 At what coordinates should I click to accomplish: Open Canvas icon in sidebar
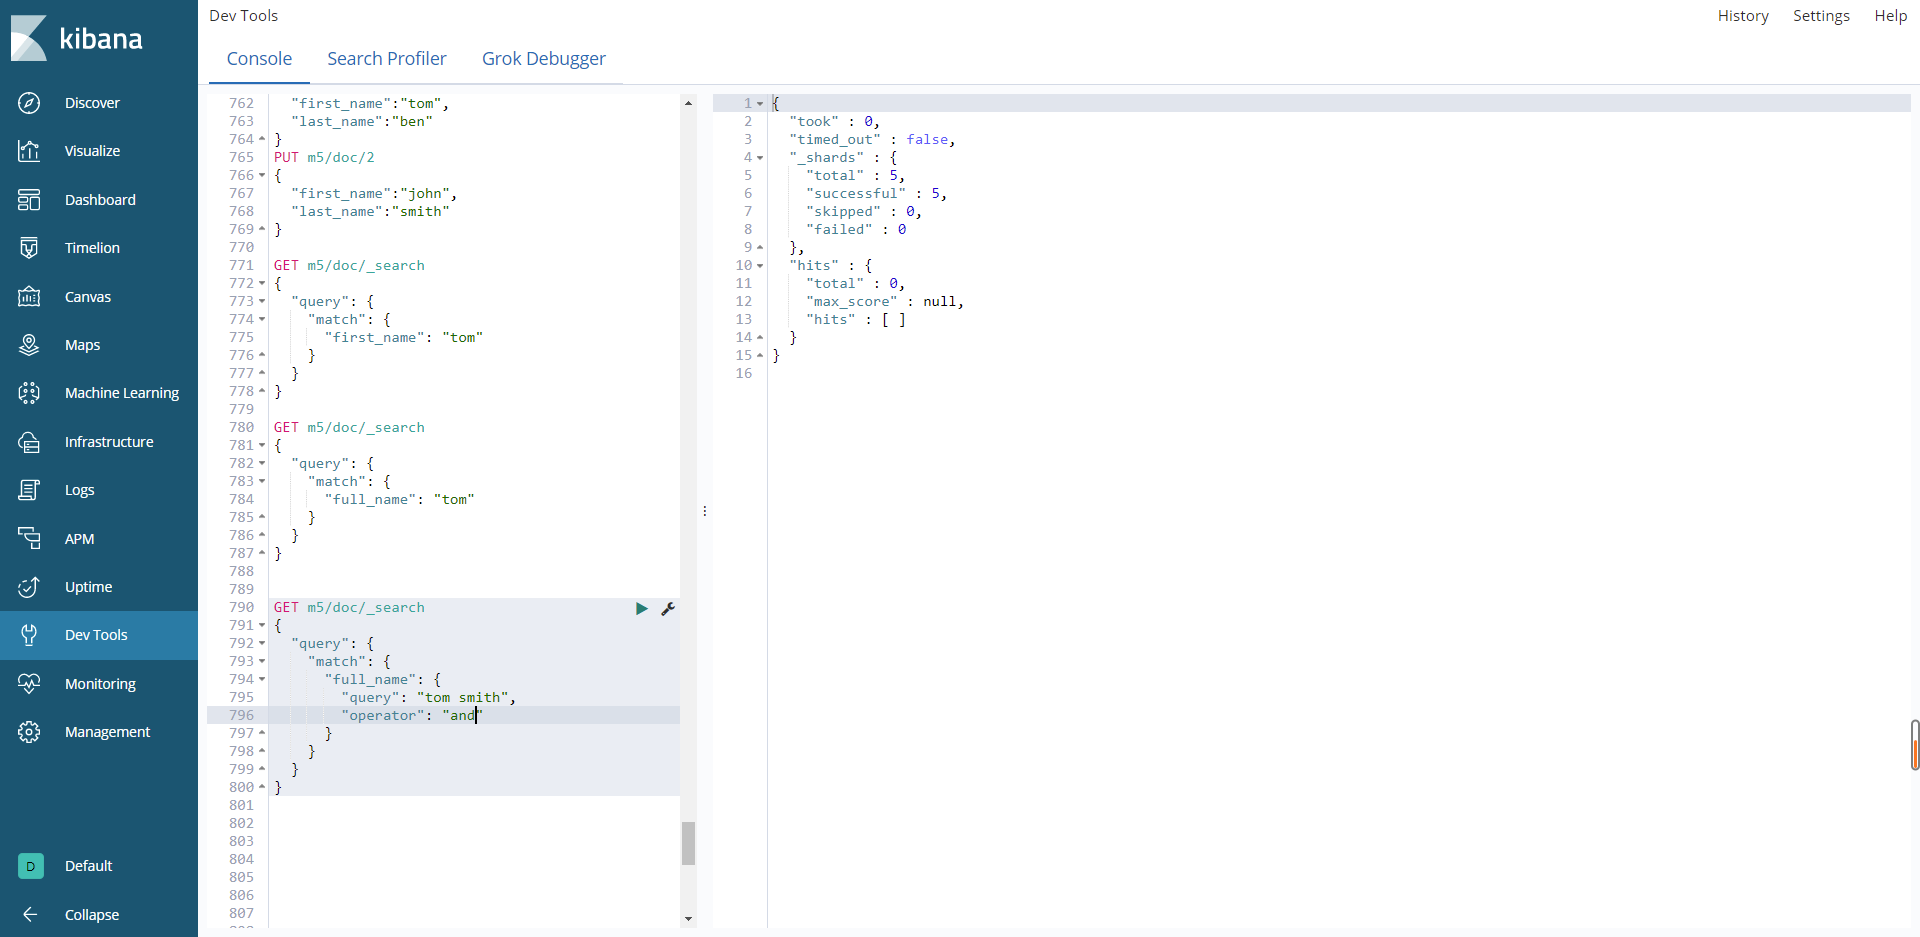pyautogui.click(x=29, y=297)
